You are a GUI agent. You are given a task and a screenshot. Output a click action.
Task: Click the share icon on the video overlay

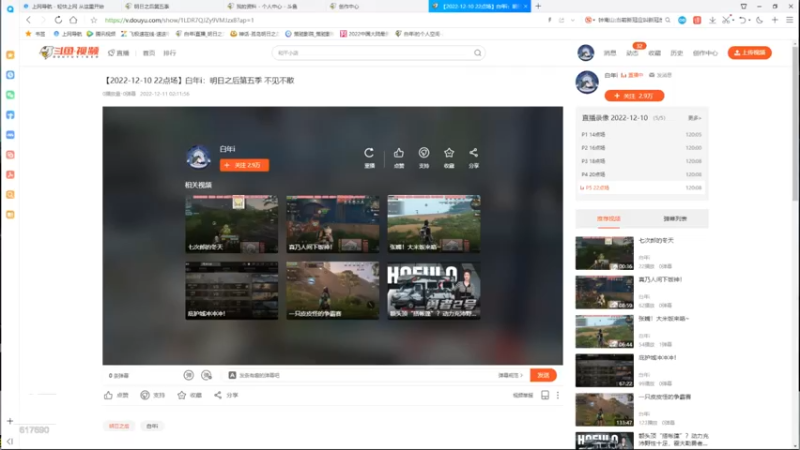473,153
